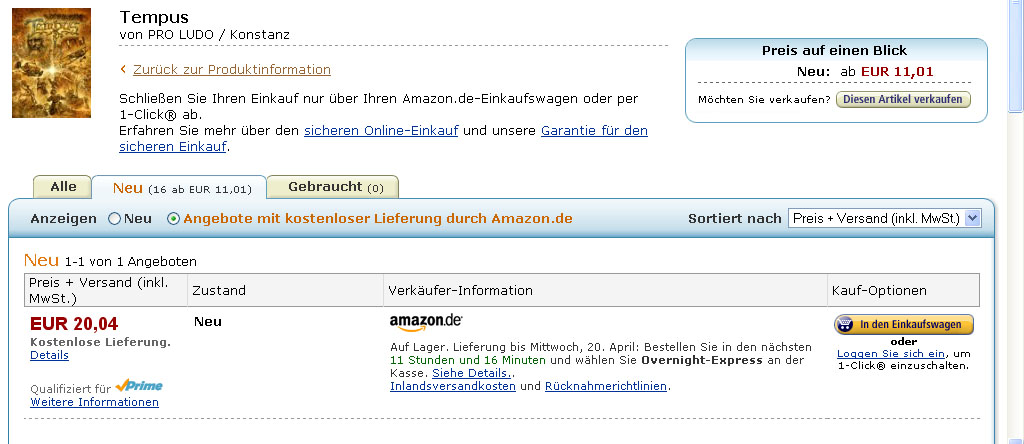Click the amazon.de seller logo

426,321
